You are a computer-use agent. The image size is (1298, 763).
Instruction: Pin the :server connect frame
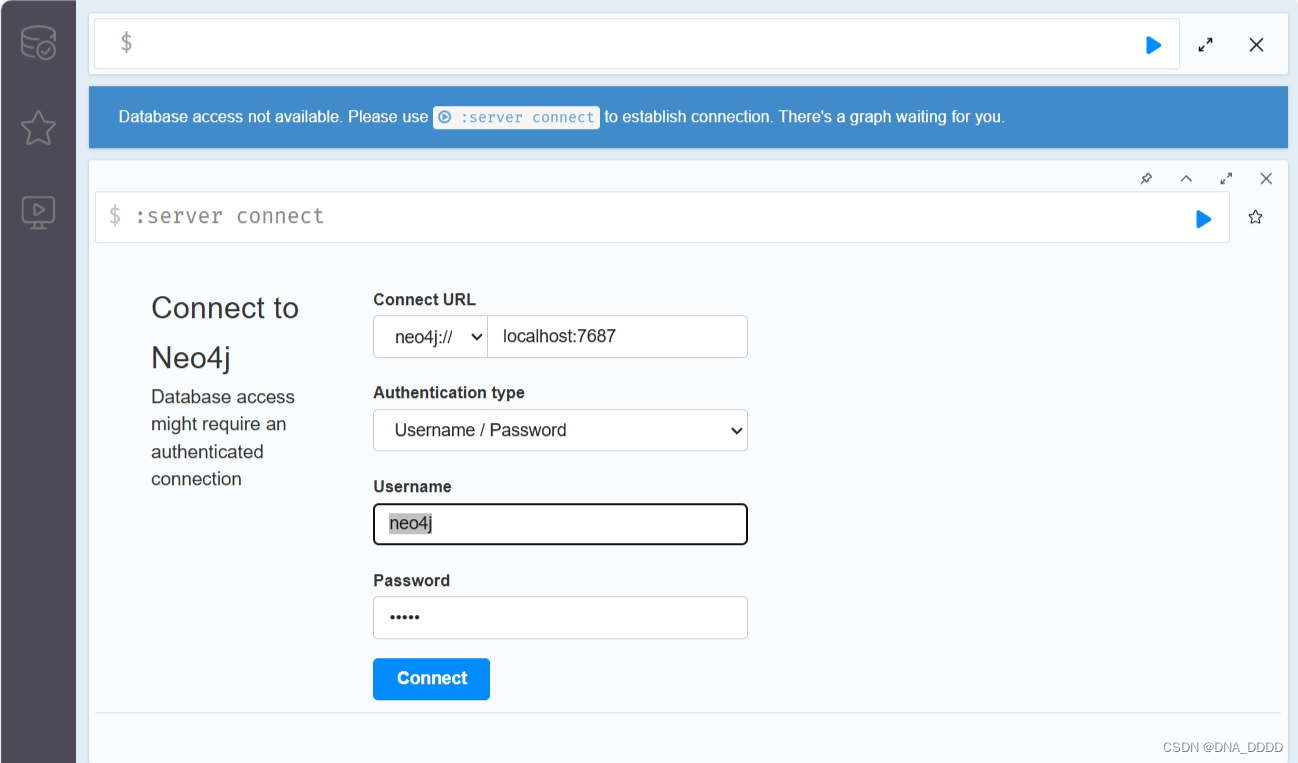pos(1146,178)
